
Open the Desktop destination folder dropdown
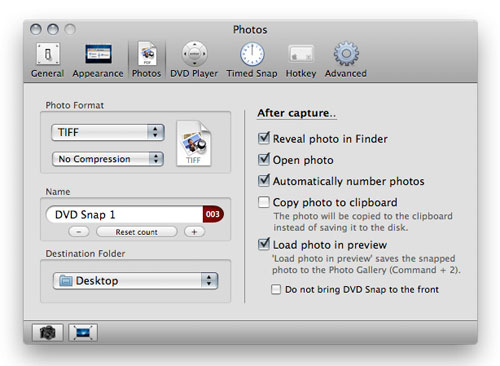click(135, 281)
